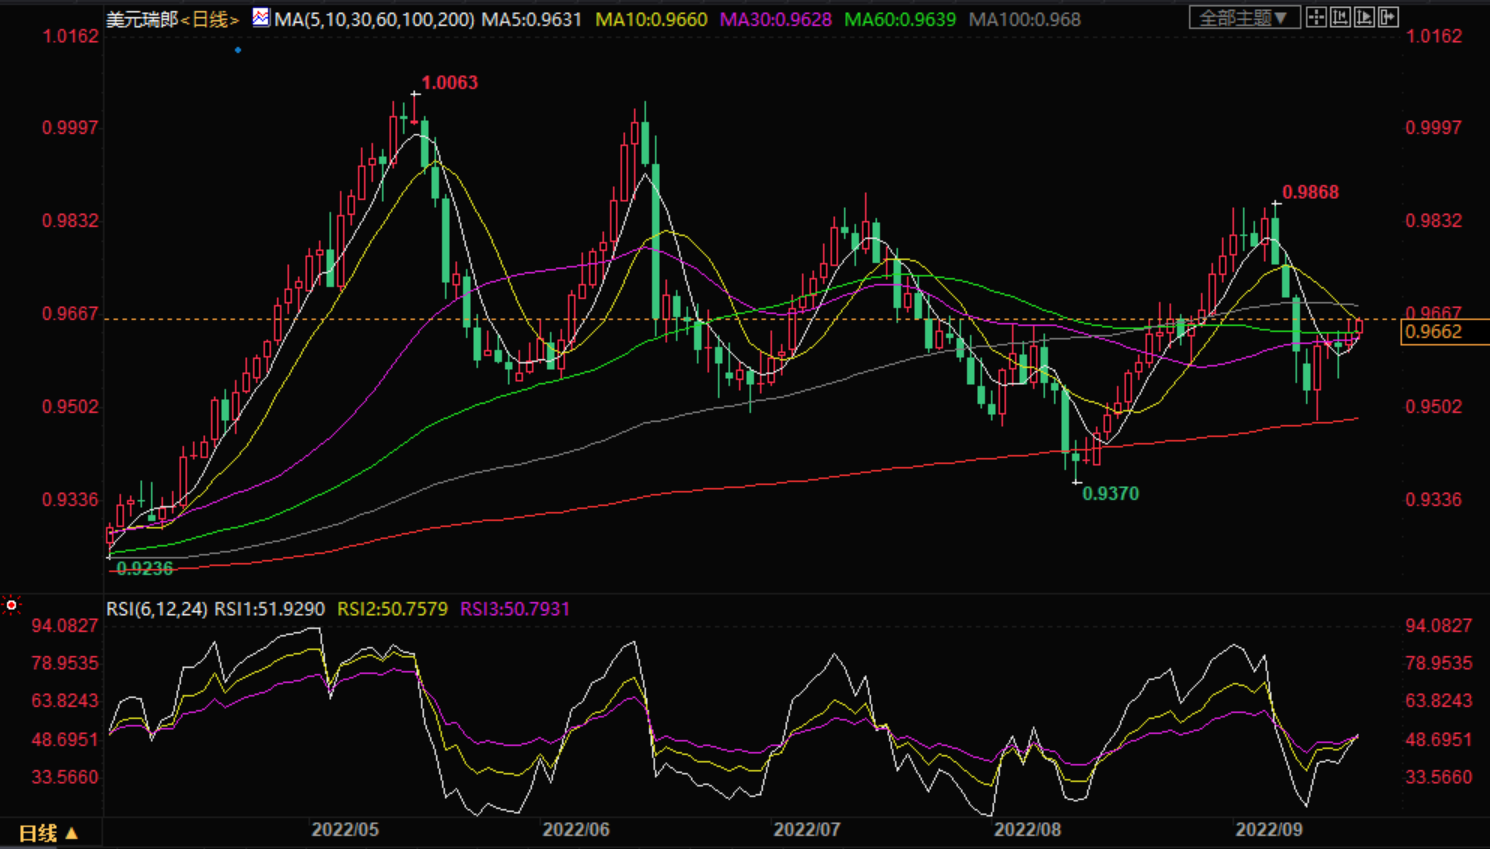Toggle the MA5 line label

[531, 19]
